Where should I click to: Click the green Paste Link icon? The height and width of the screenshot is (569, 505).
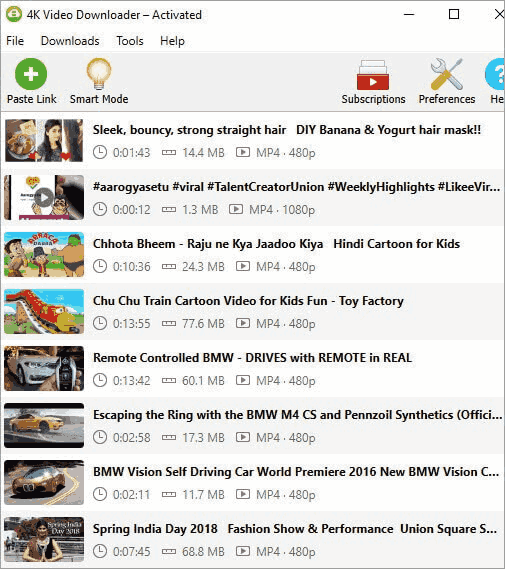pyautogui.click(x=31, y=74)
